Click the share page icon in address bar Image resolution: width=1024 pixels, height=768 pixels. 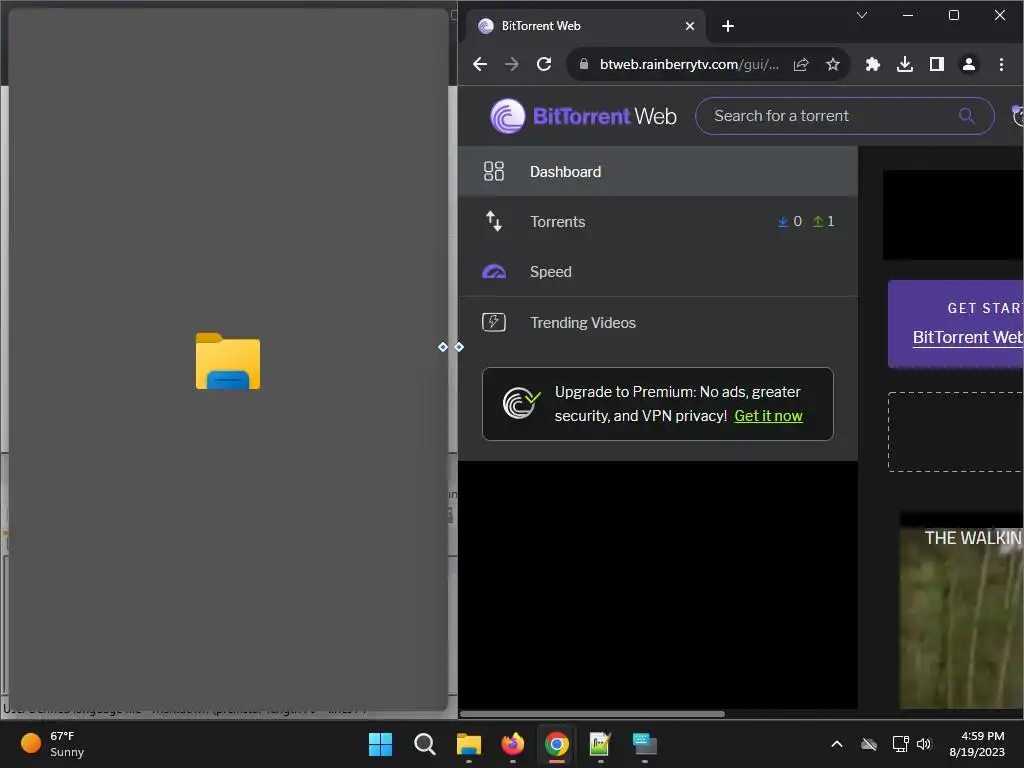[x=801, y=64]
